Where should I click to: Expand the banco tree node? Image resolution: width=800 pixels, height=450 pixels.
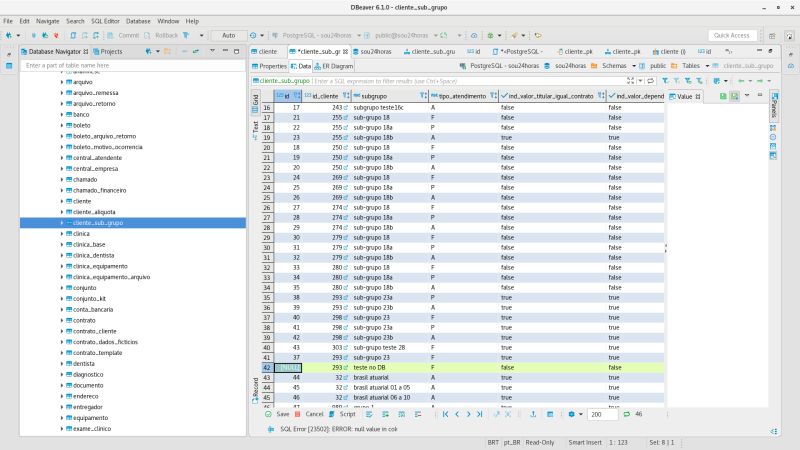tap(62, 114)
